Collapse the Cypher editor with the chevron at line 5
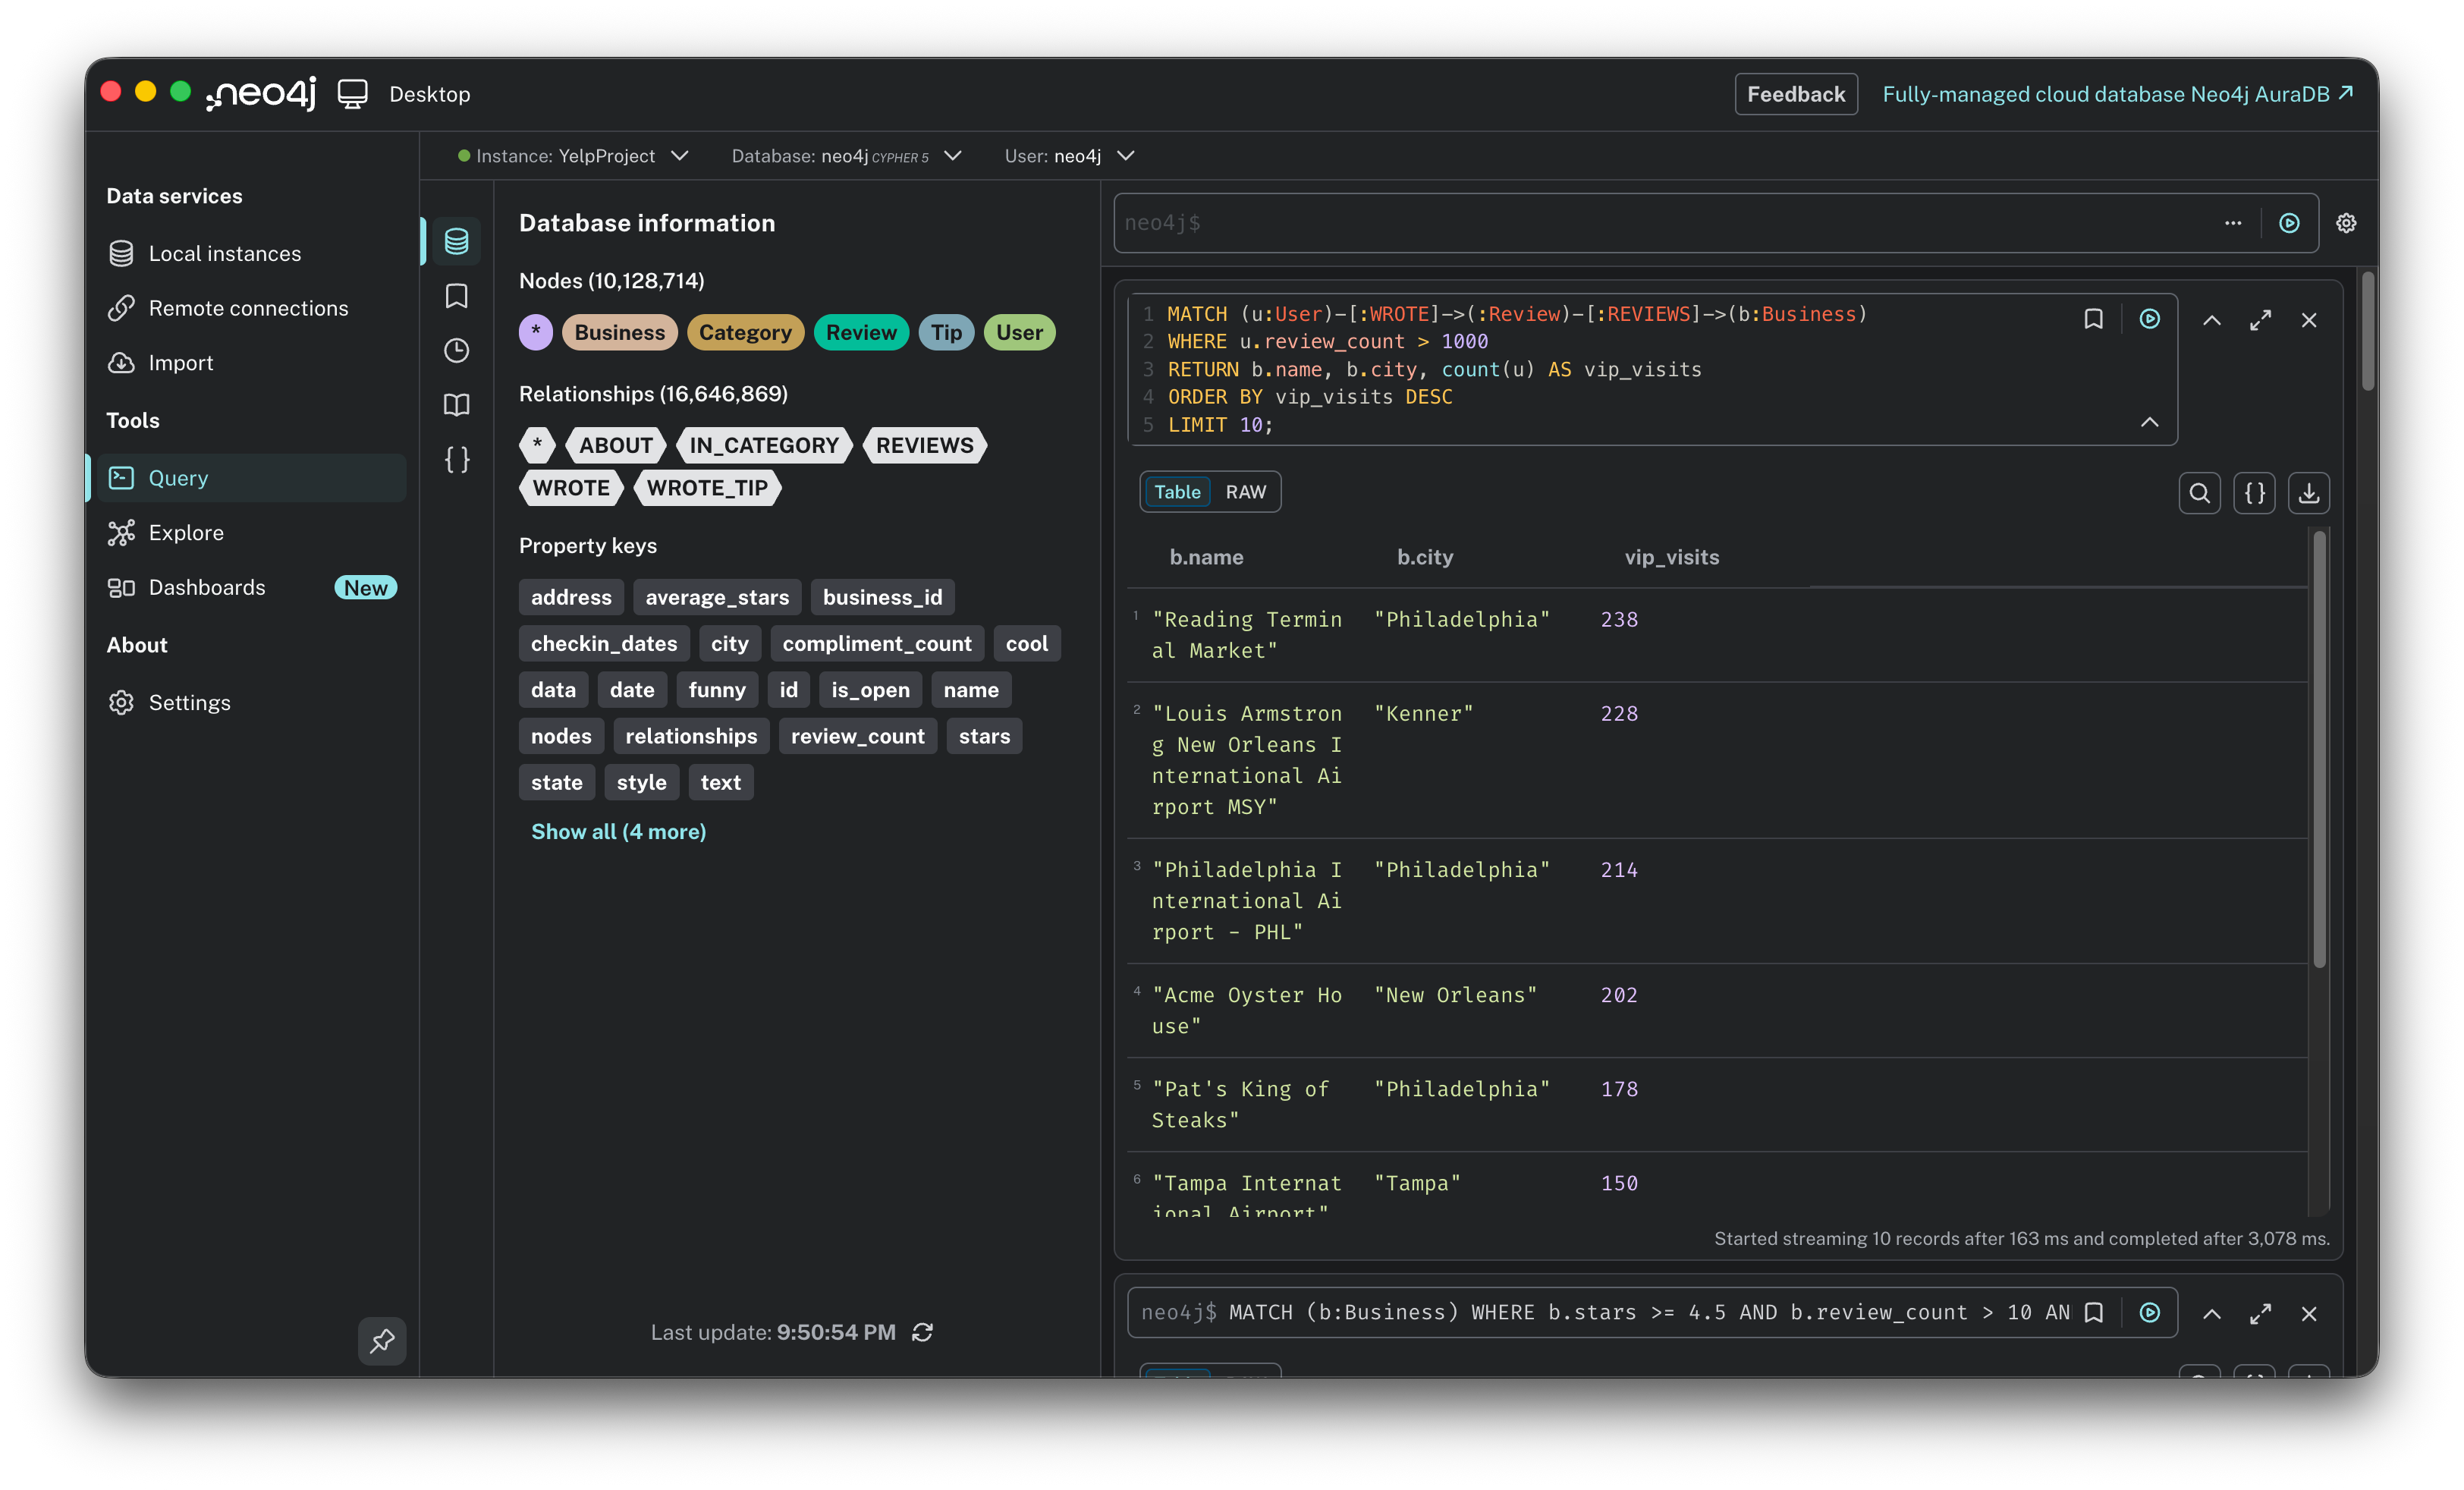Viewport: 2464px width, 1490px height. pos(2149,423)
